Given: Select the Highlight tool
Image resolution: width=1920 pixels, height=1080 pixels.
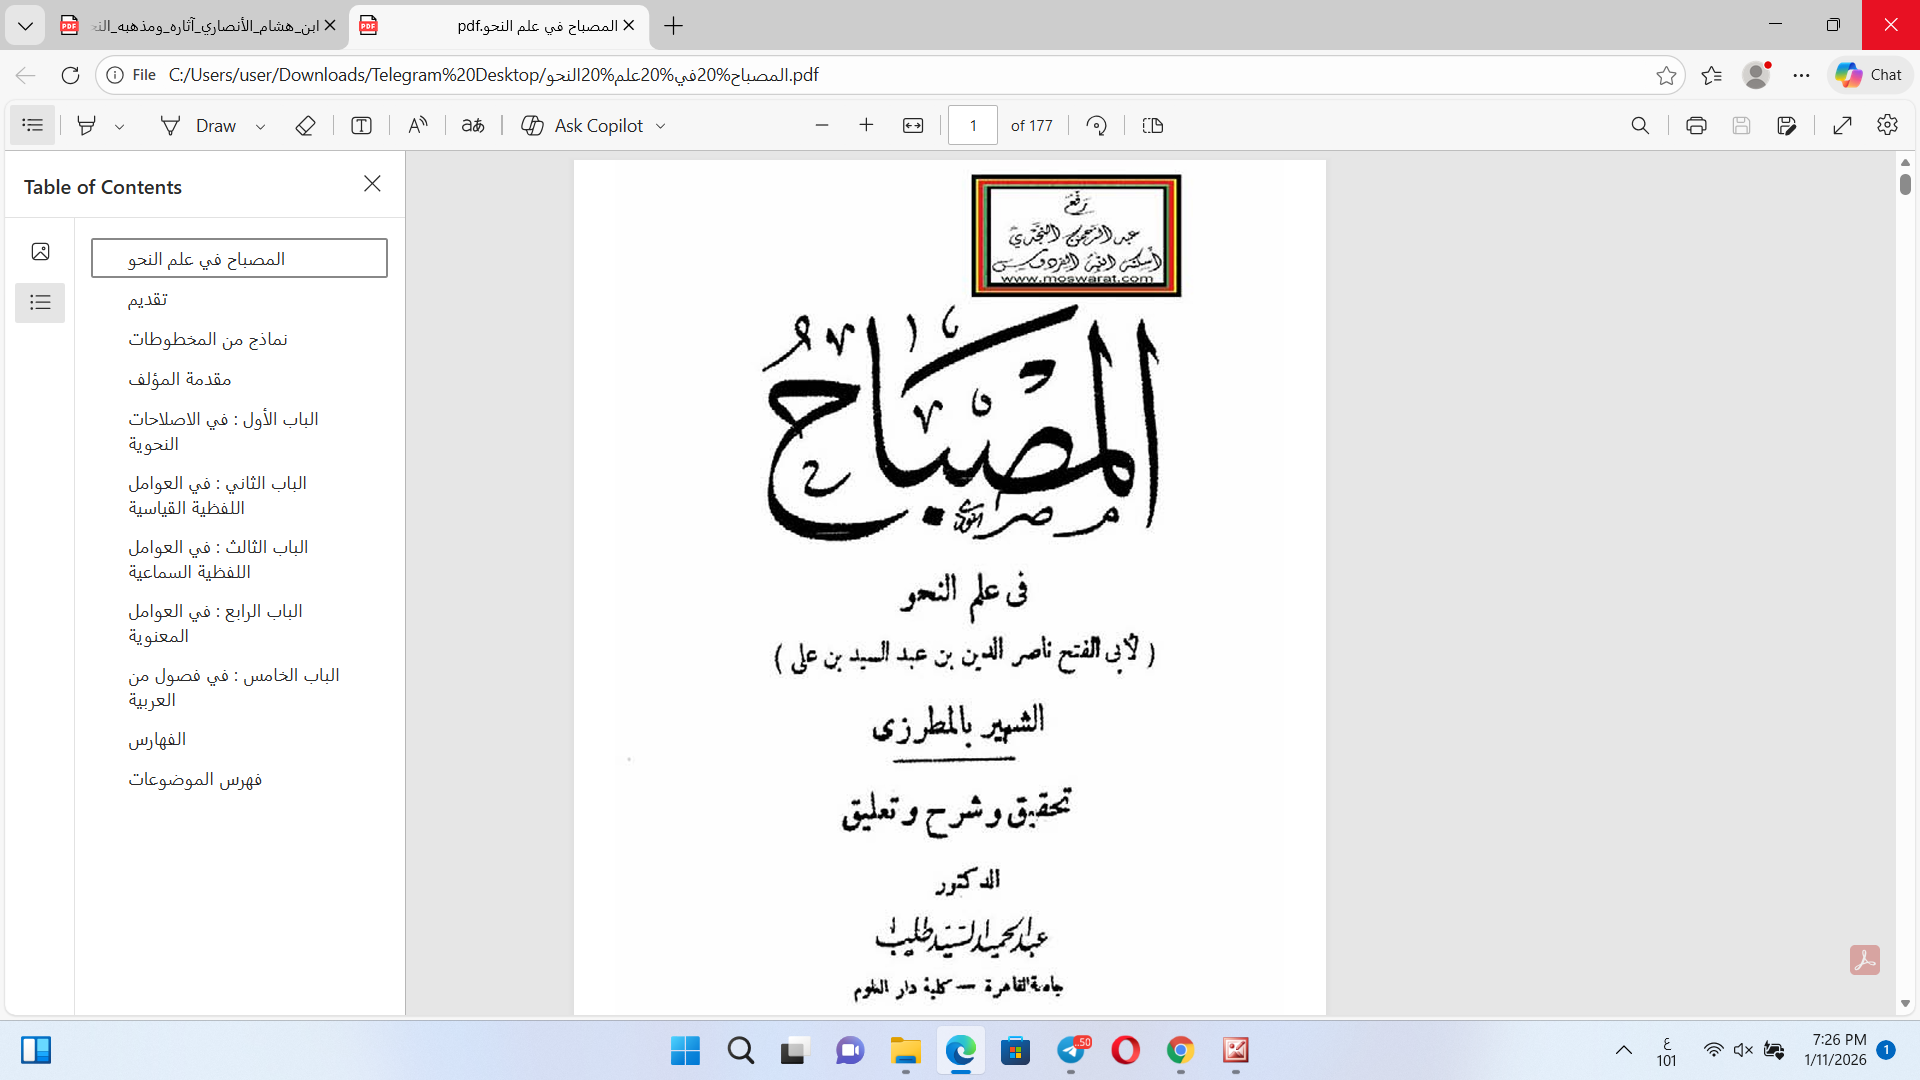Looking at the screenshot, I should click(x=87, y=125).
